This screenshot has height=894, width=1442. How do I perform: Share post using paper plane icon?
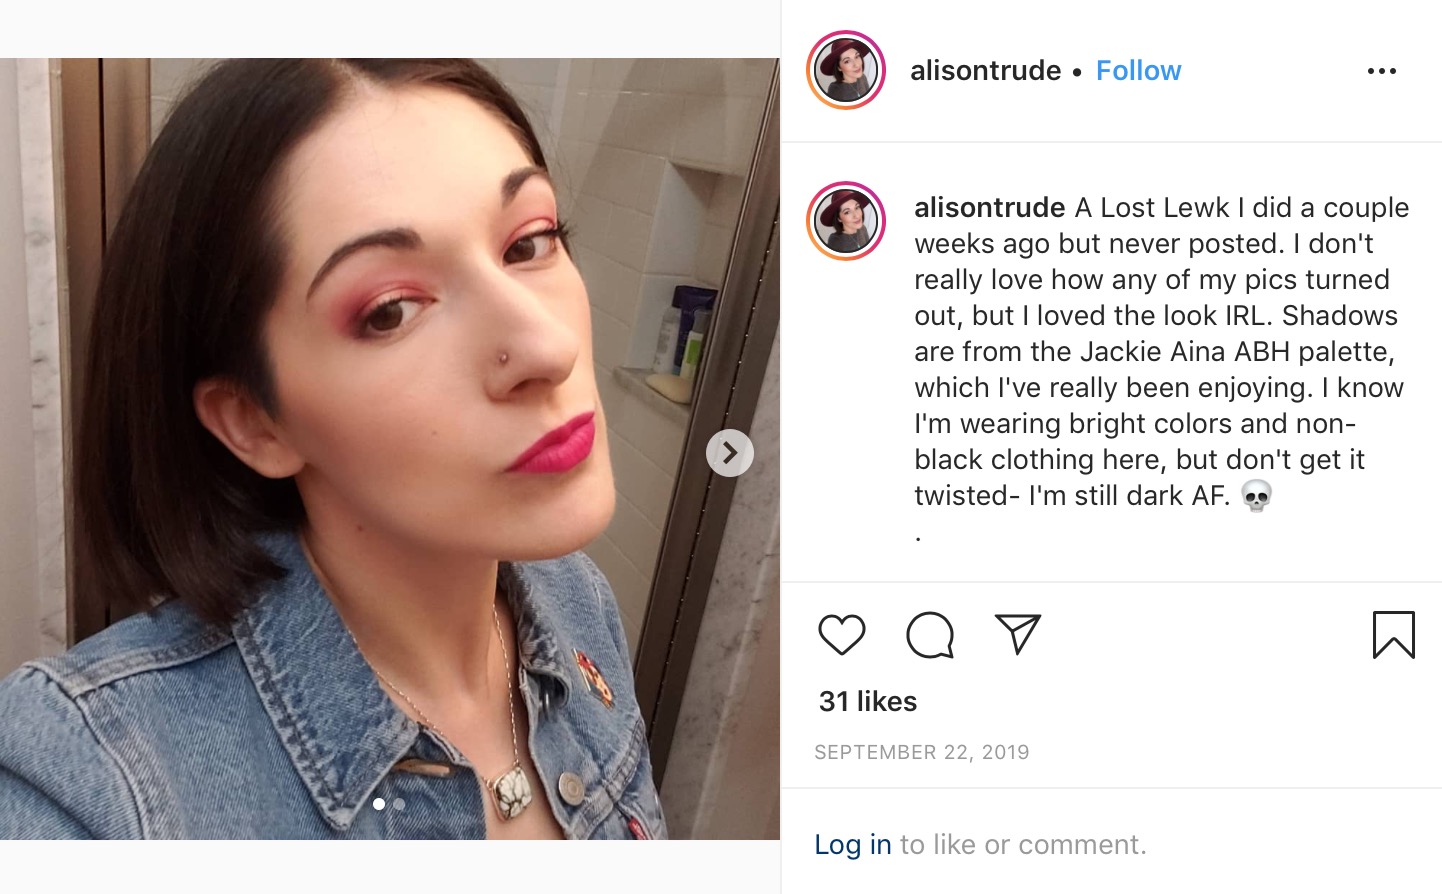tap(1018, 634)
